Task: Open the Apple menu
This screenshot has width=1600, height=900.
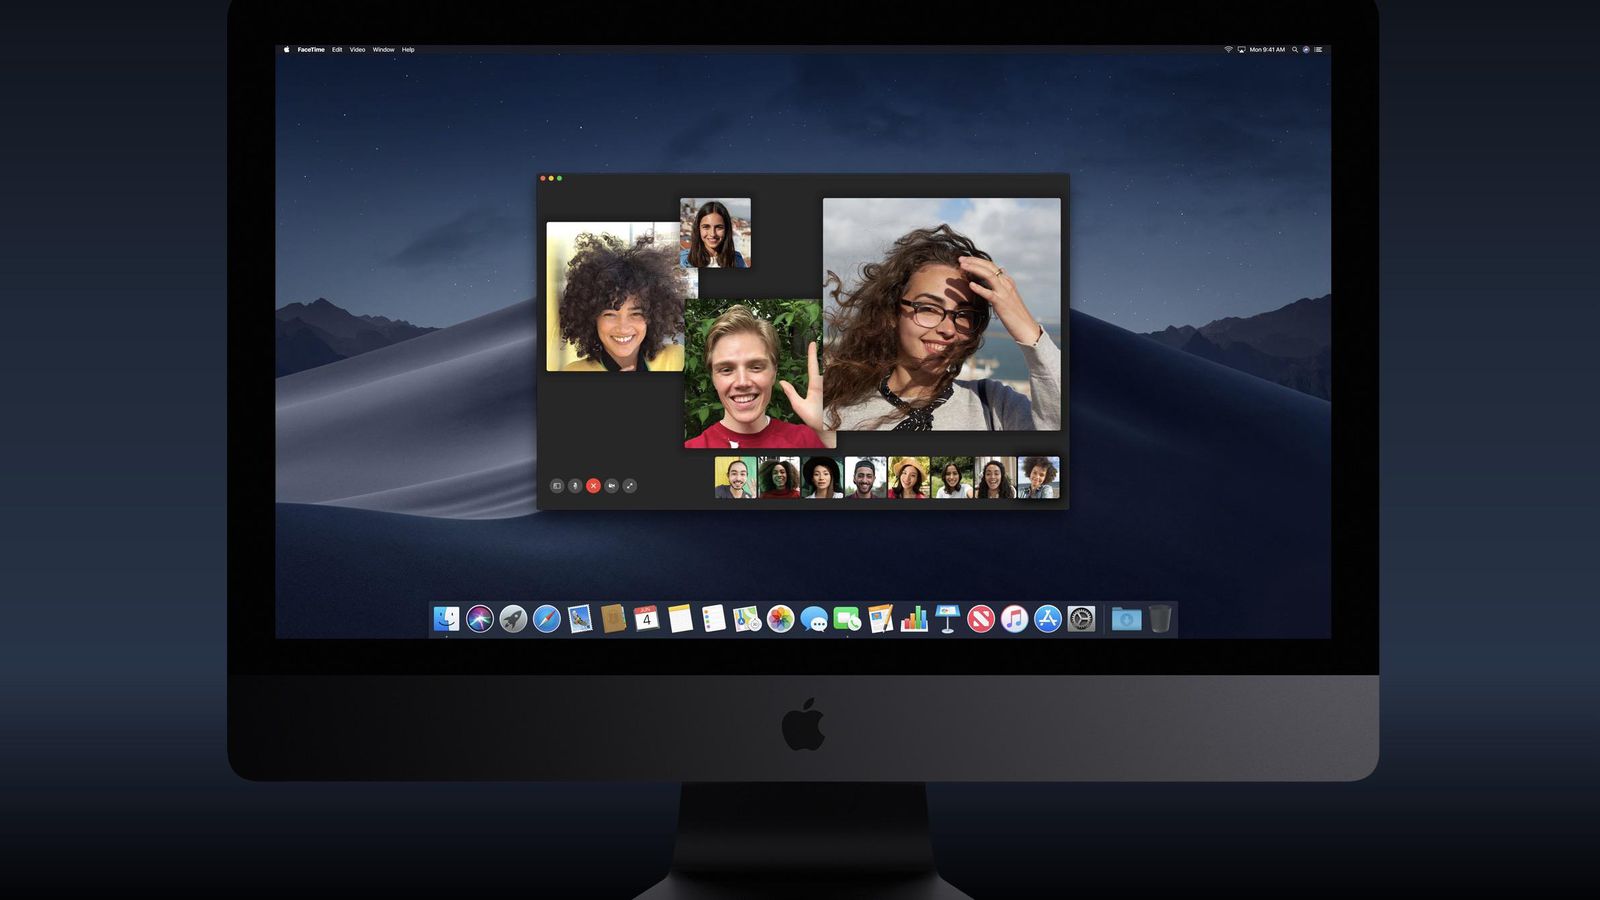Action: (286, 49)
